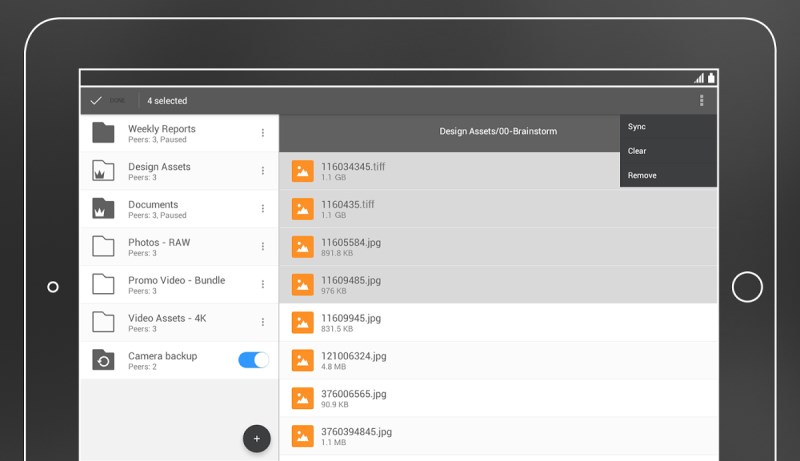
Task: Select file name 376006565.jpg
Action: click(354, 394)
